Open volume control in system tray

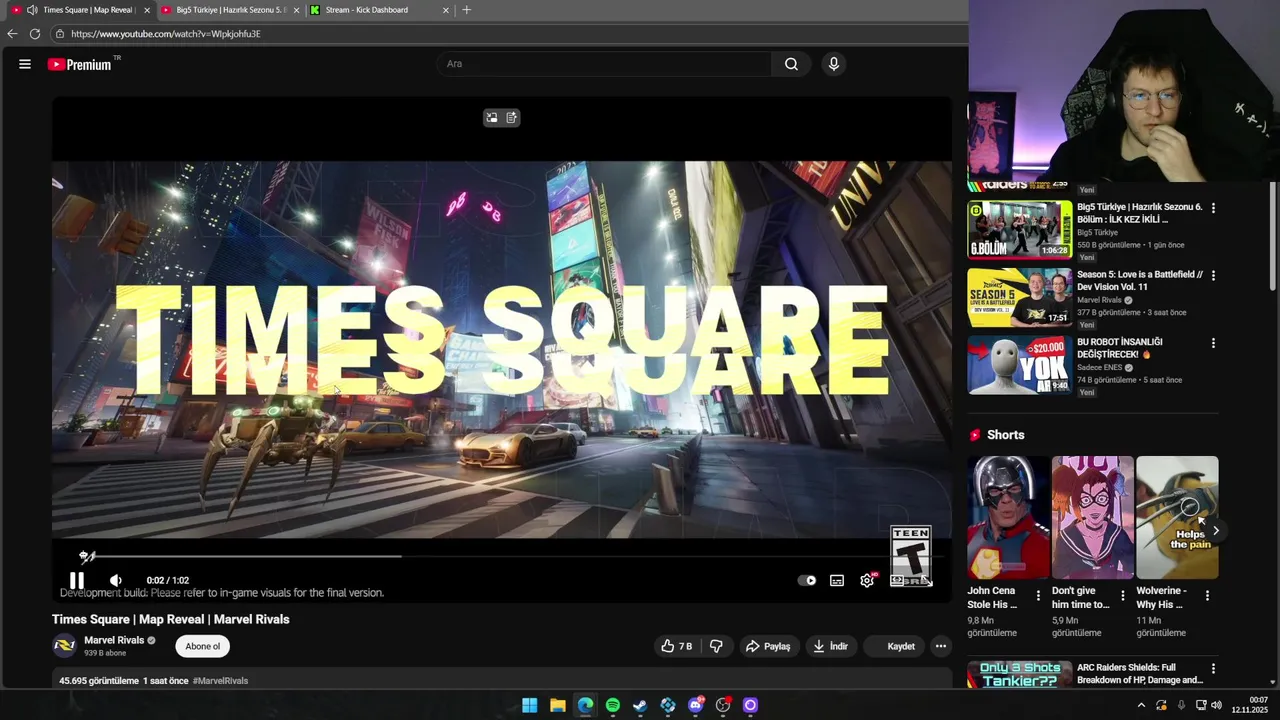pos(1217,705)
